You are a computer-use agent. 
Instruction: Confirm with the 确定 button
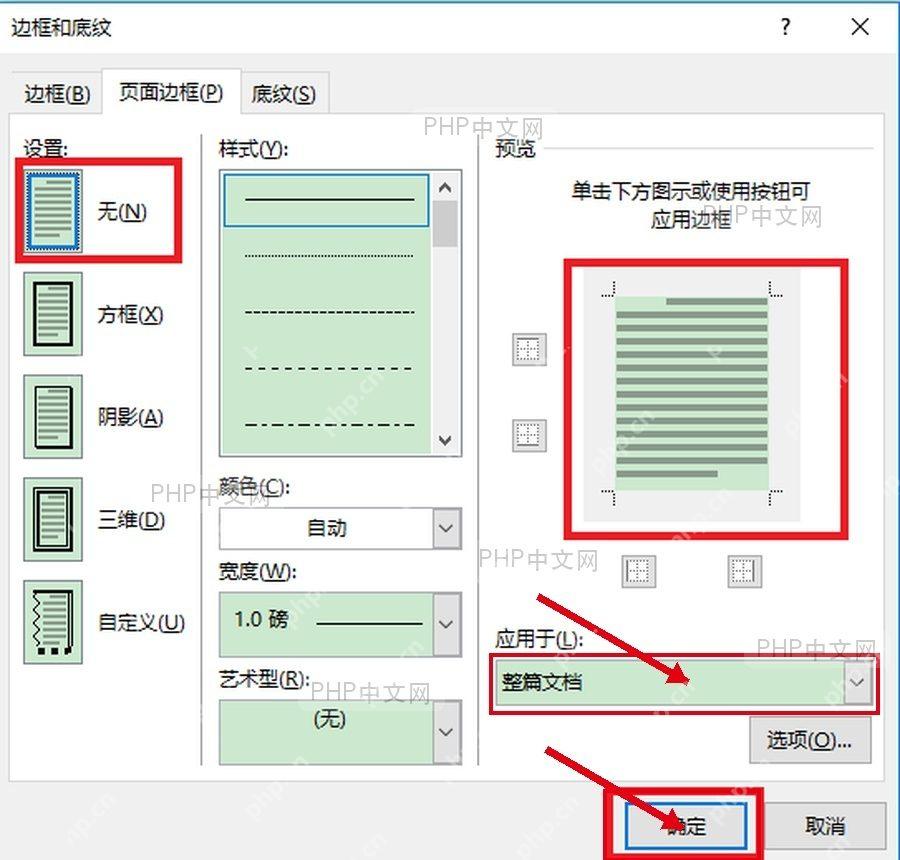pyautogui.click(x=685, y=826)
